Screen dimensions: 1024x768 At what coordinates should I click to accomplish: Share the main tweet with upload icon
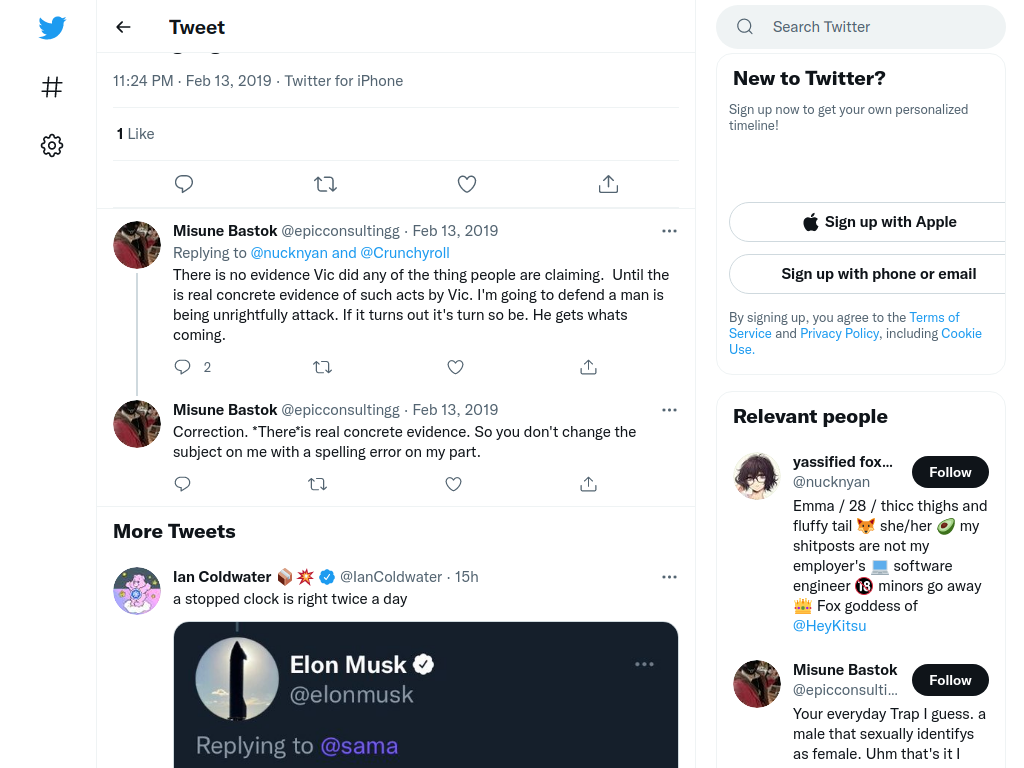608,184
